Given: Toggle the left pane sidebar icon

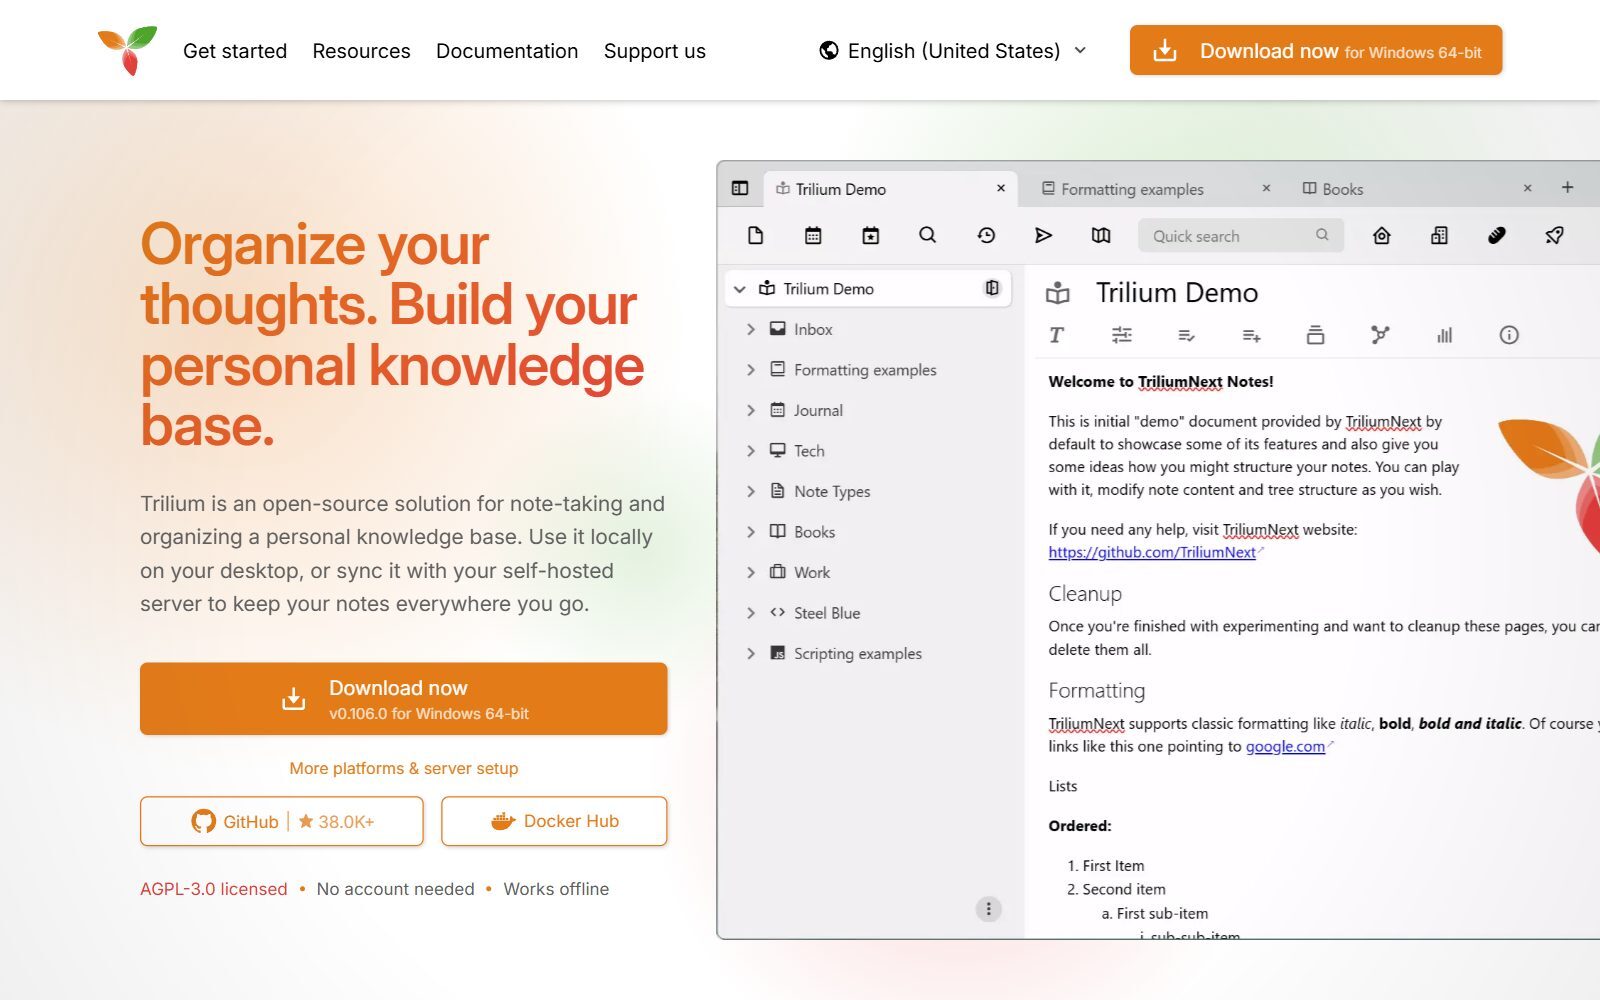Looking at the screenshot, I should (x=740, y=188).
